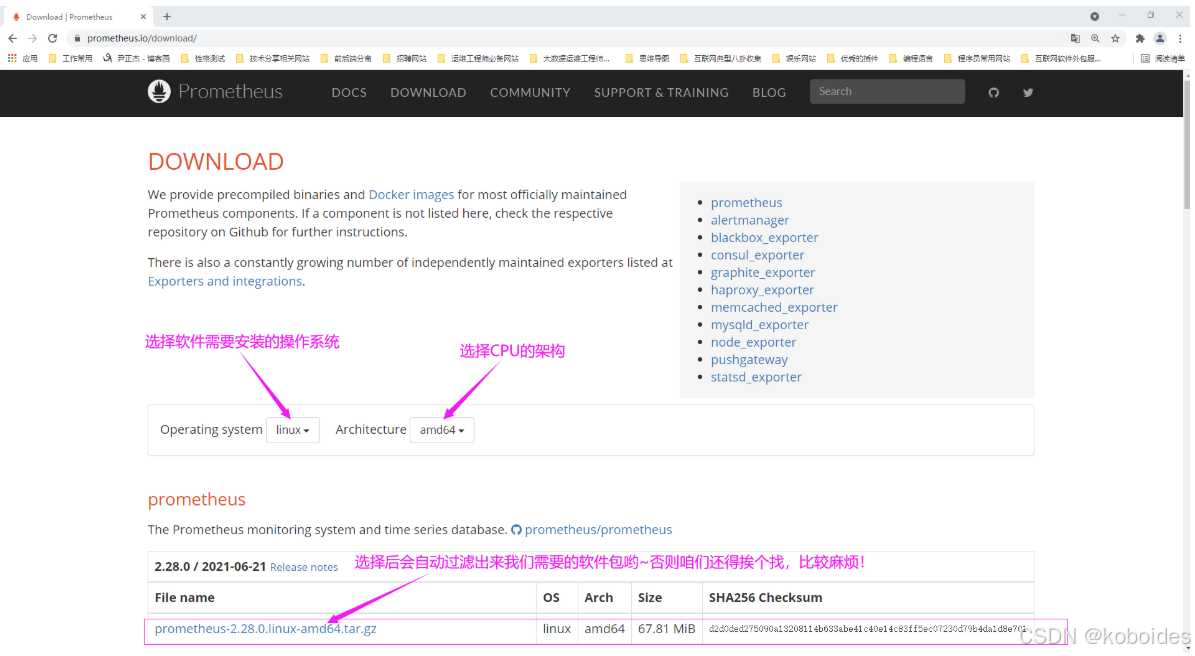Click the 67.81 MiB size cell
Image resolution: width=1195 pixels, height=656 pixels.
point(666,629)
